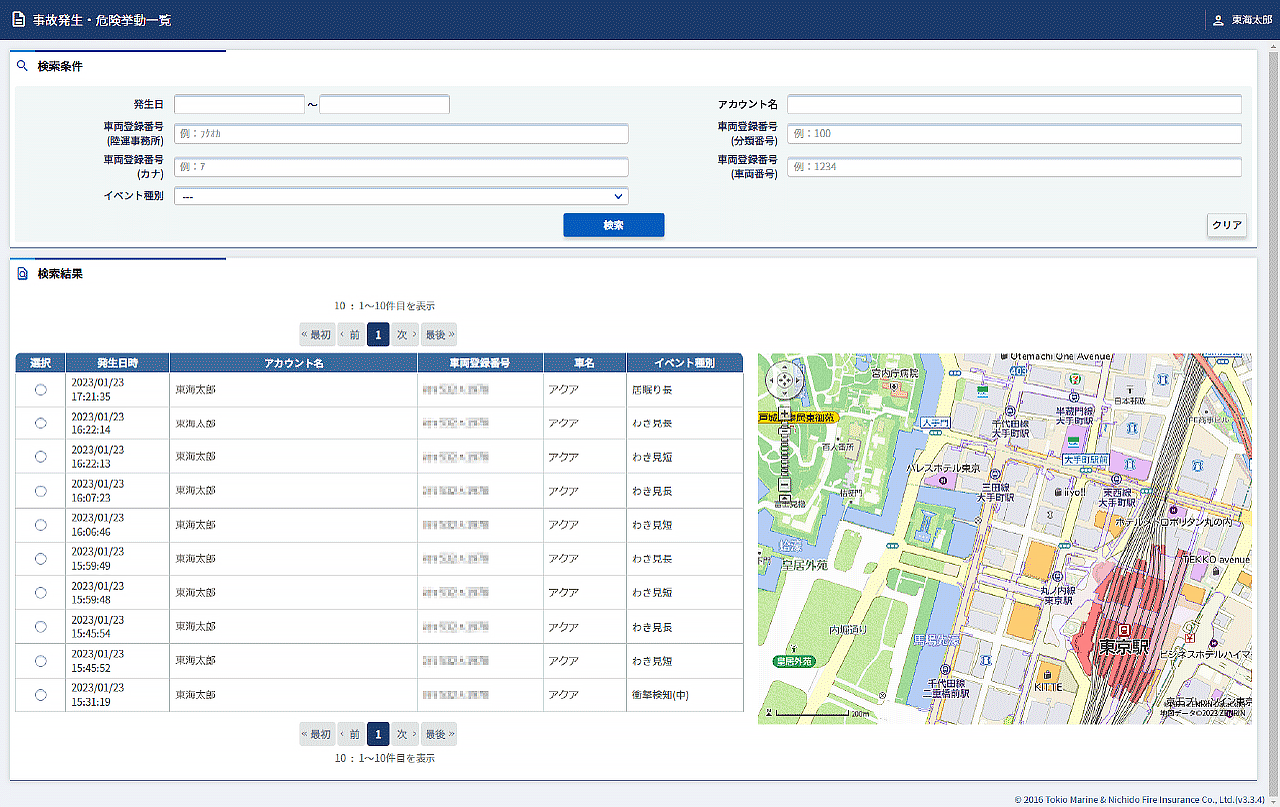Pan the map right with compass arrow

(x=796, y=381)
